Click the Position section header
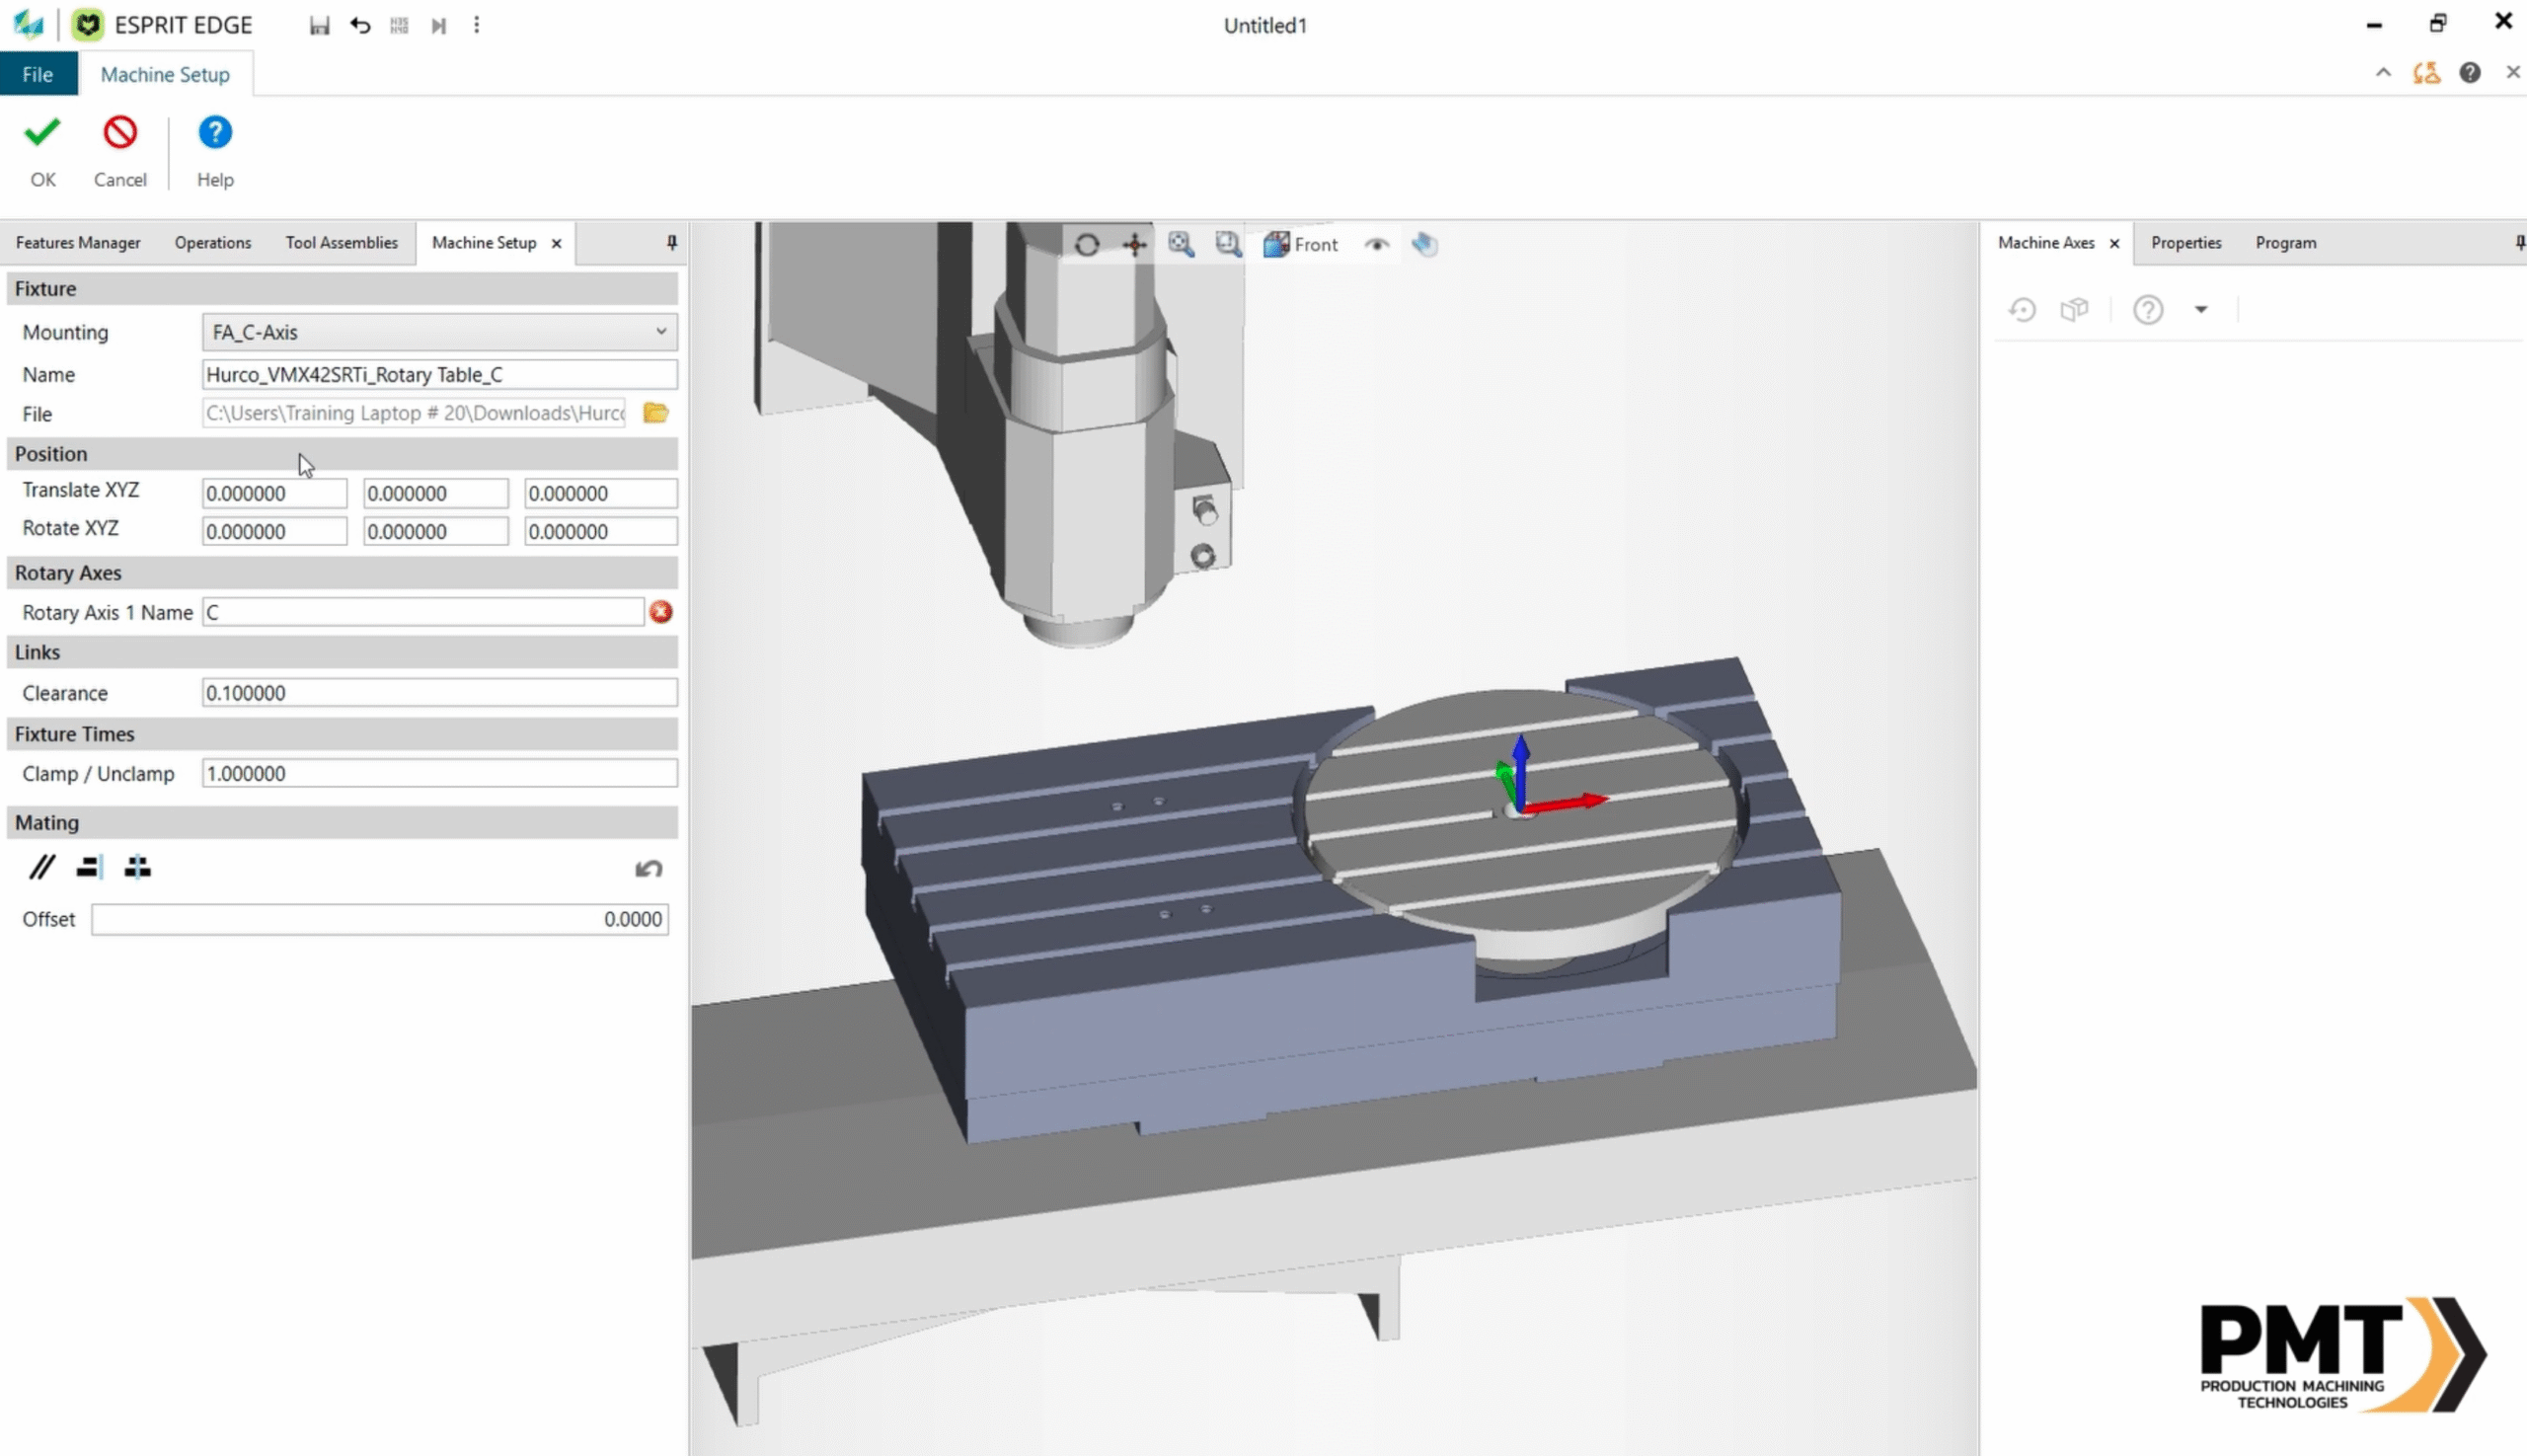 (342, 454)
